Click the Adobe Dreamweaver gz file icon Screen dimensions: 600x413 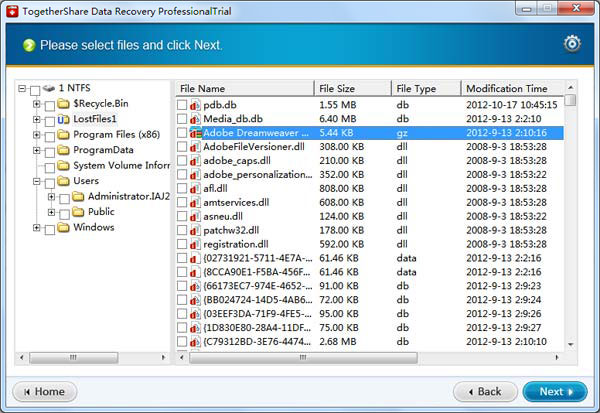click(196, 133)
